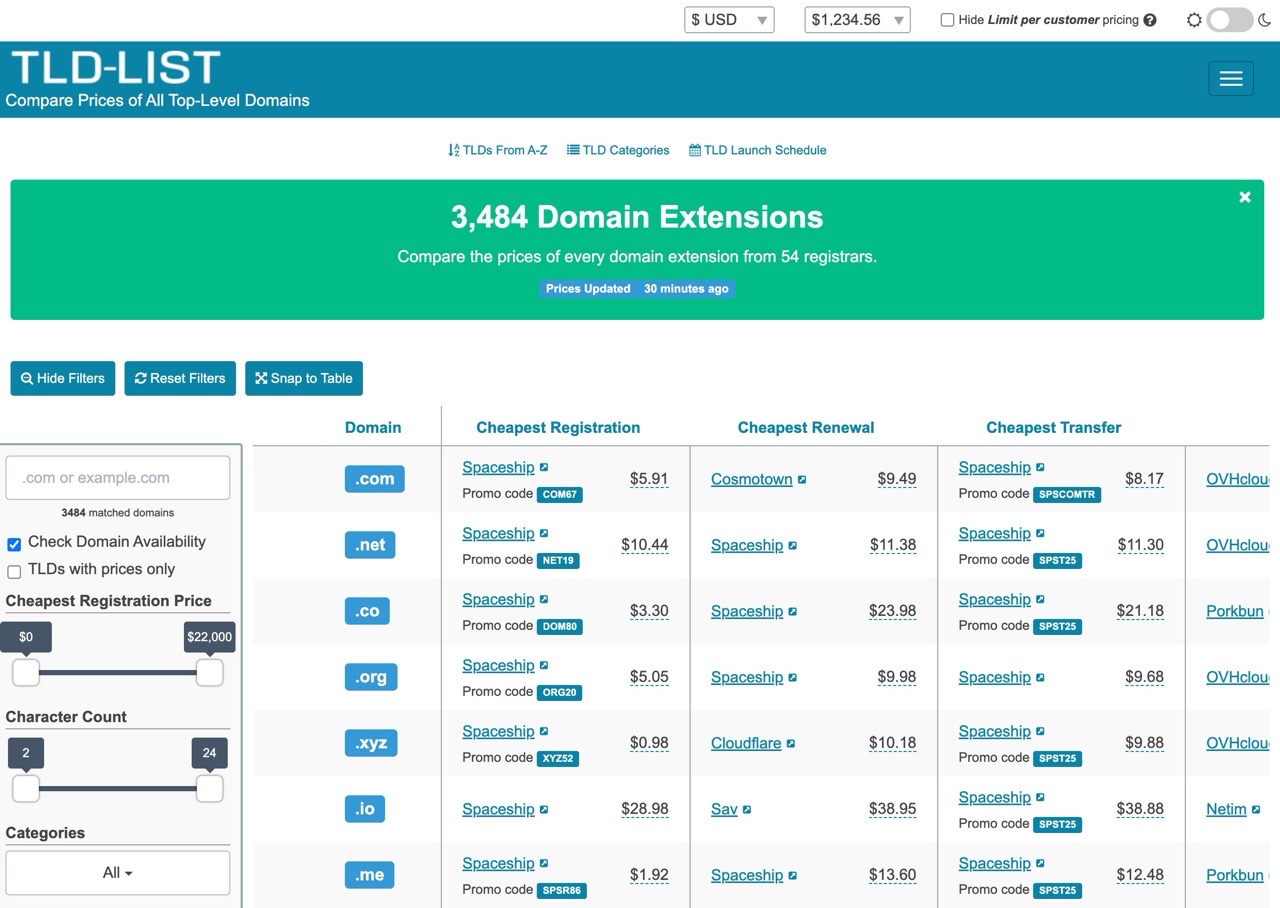
Task: Open TLD Categories
Action: [618, 150]
